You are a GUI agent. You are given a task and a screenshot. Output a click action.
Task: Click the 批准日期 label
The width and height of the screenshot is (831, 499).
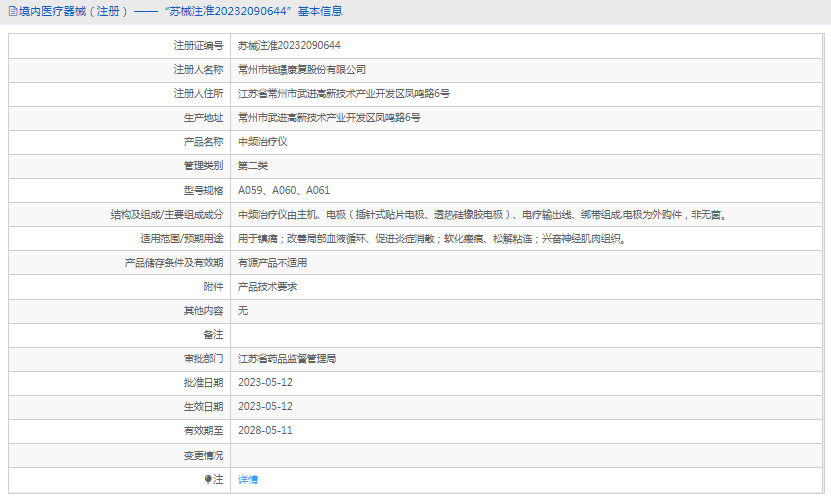(x=203, y=382)
